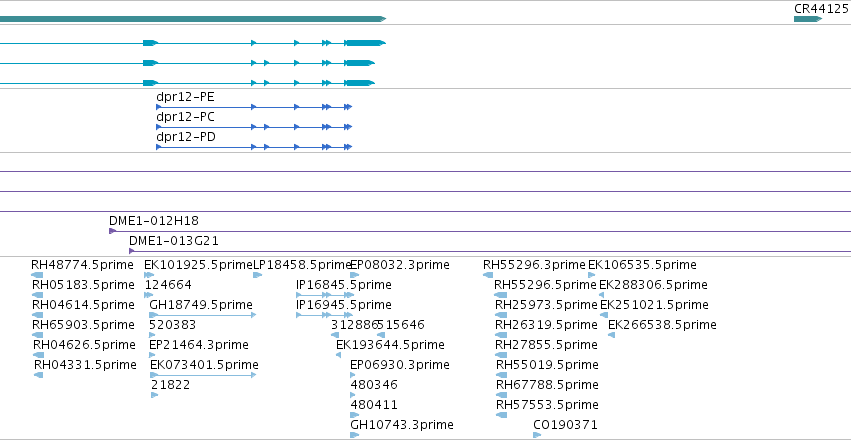Select the DME1-013G21 clone start arrow

131,251
